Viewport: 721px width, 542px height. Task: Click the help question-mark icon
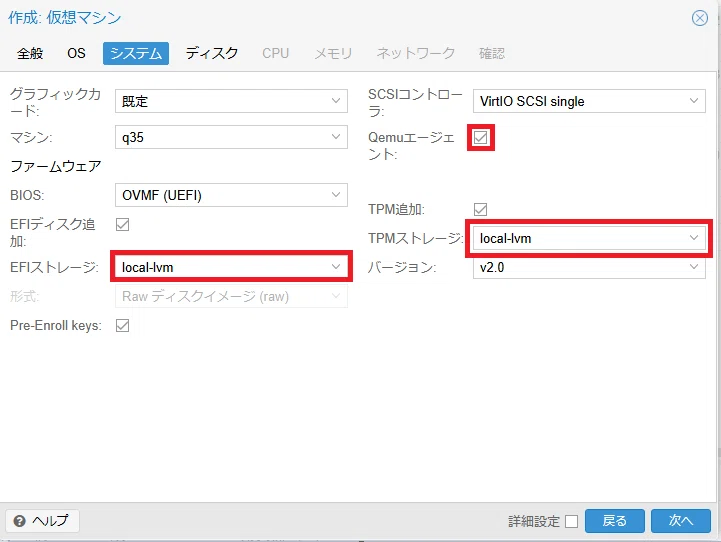click(x=19, y=521)
